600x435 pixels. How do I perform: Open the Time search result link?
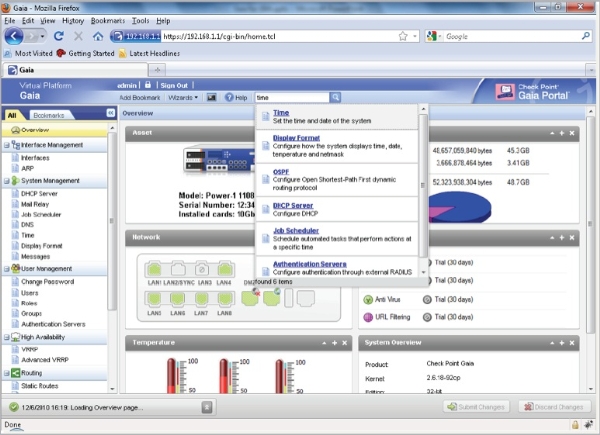point(281,112)
